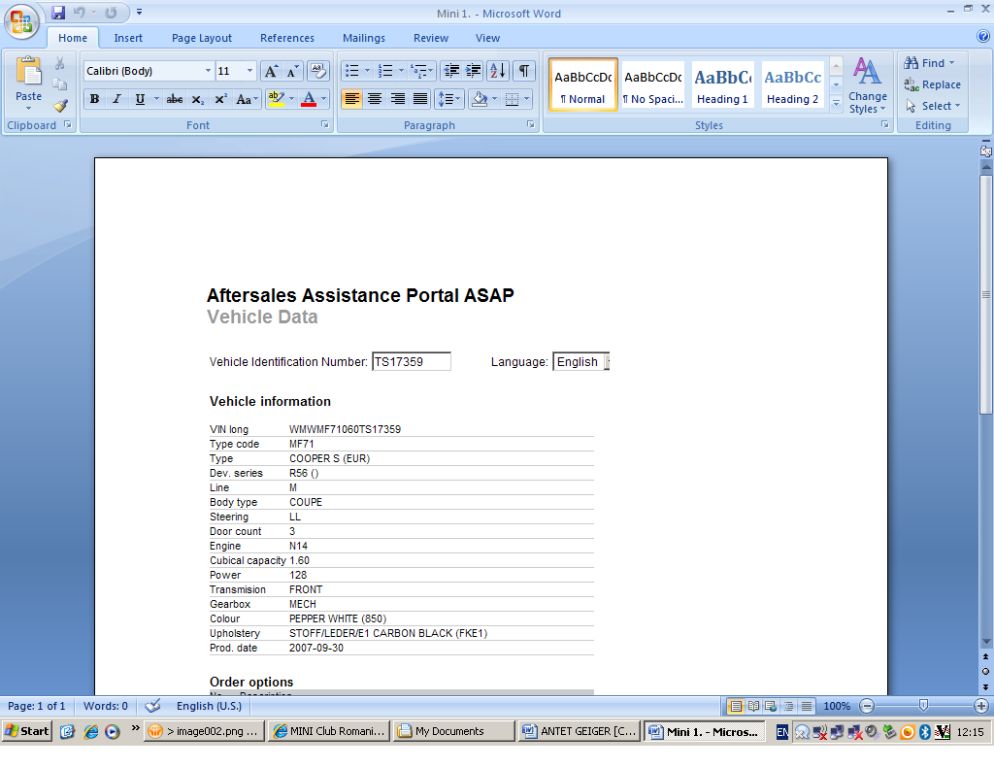
Task: Toggle bold formatting
Action: [x=95, y=99]
